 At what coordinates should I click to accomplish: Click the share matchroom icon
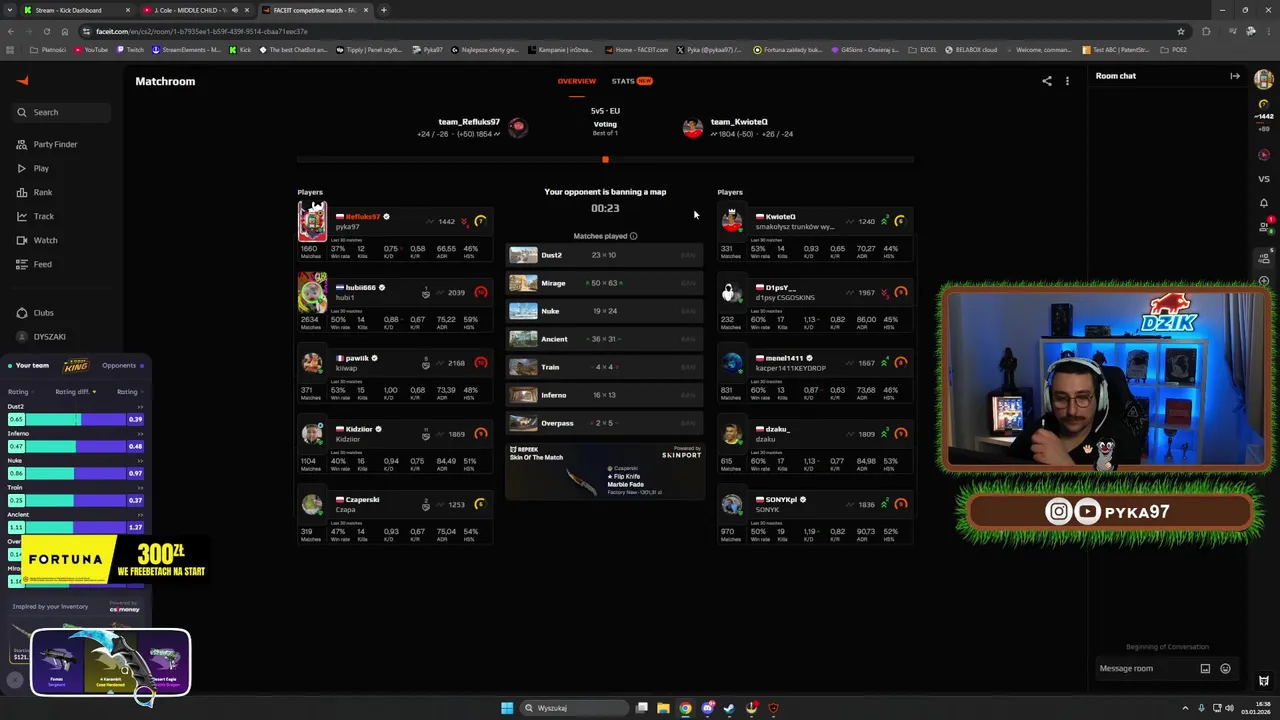point(1047,81)
